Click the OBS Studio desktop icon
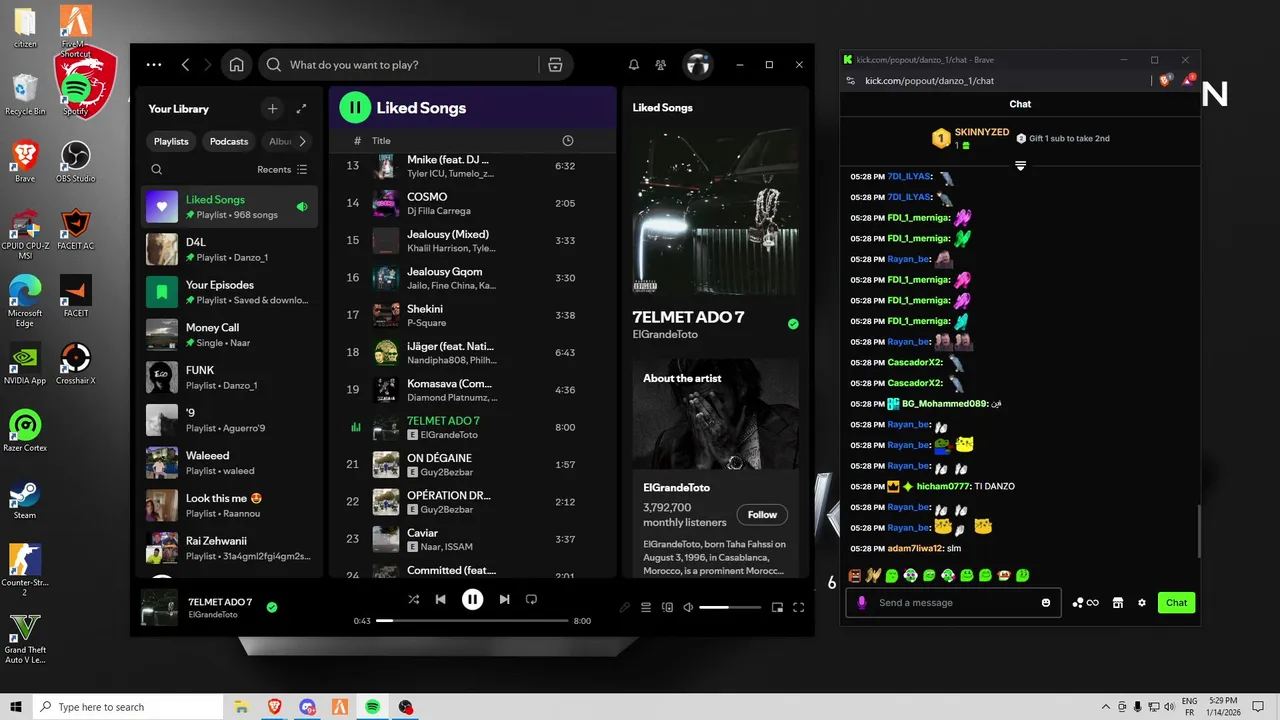The height and width of the screenshot is (720, 1280). (x=75, y=161)
